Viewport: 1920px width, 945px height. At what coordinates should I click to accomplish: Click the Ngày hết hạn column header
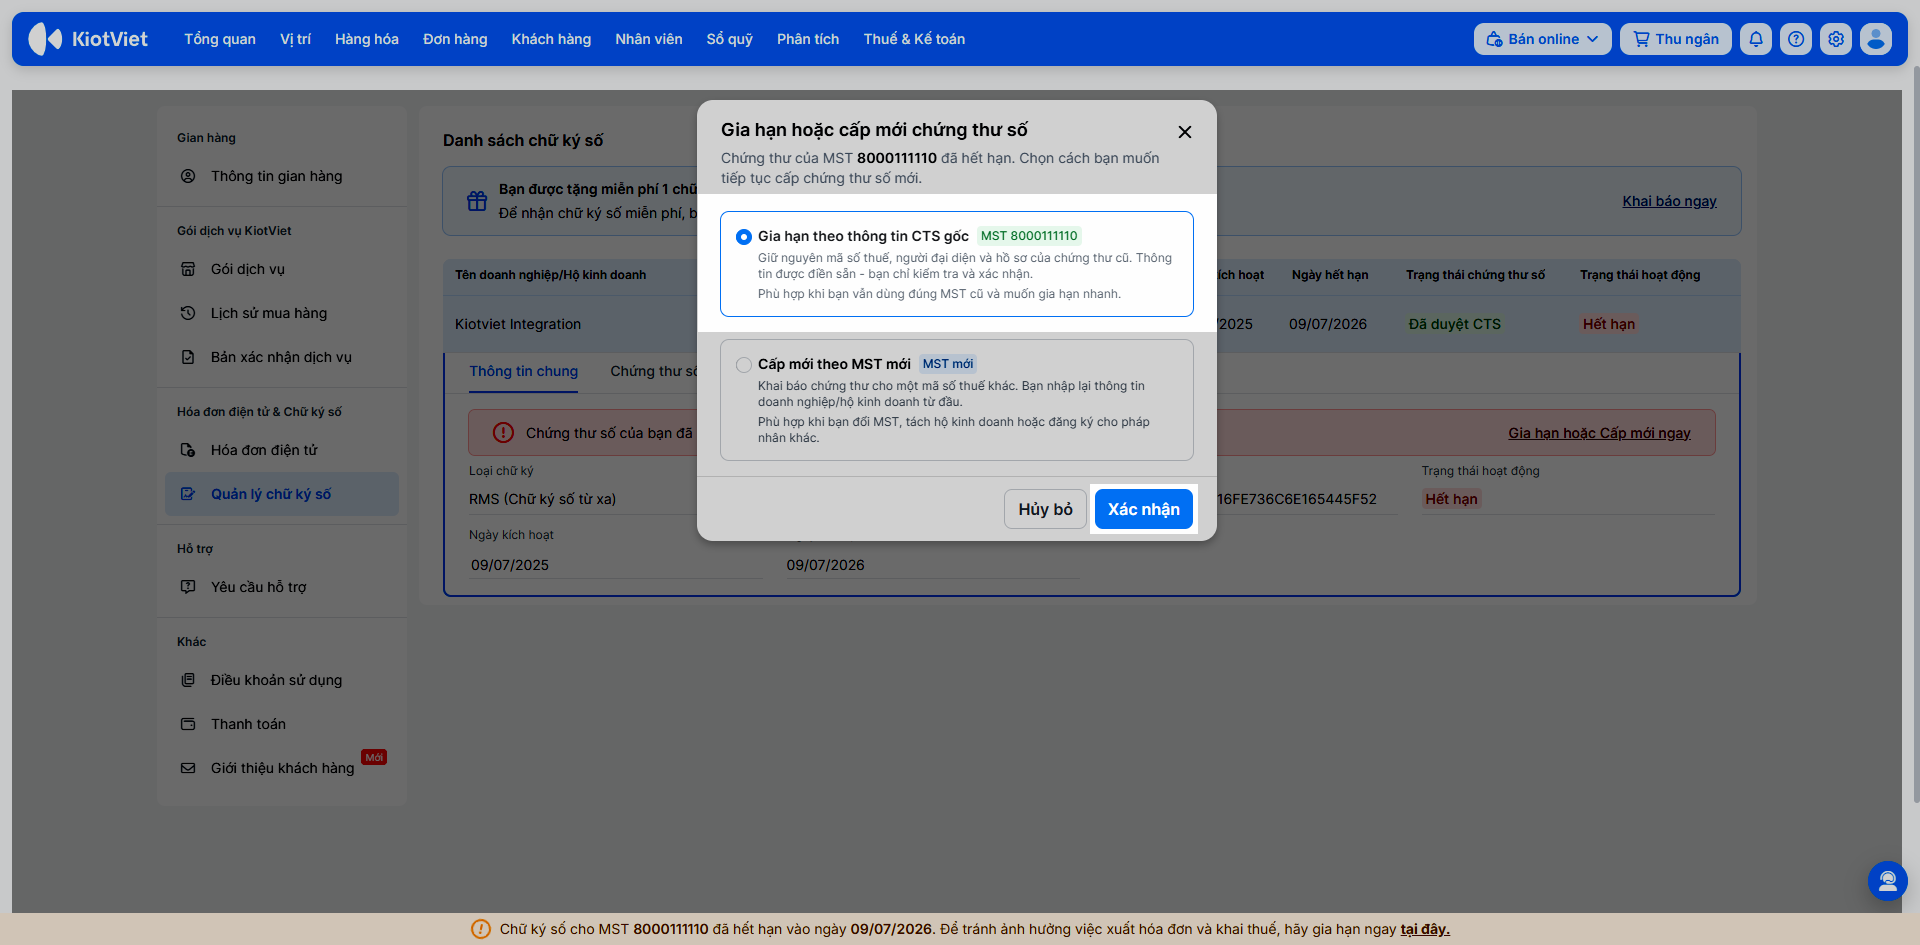tap(1330, 275)
